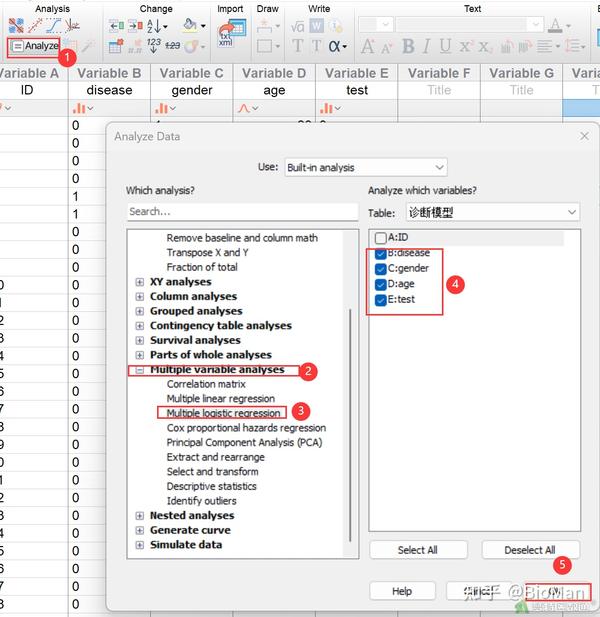Image resolution: width=600 pixels, height=617 pixels.
Task: Check the A:ID variable checkbox
Action: click(x=380, y=238)
